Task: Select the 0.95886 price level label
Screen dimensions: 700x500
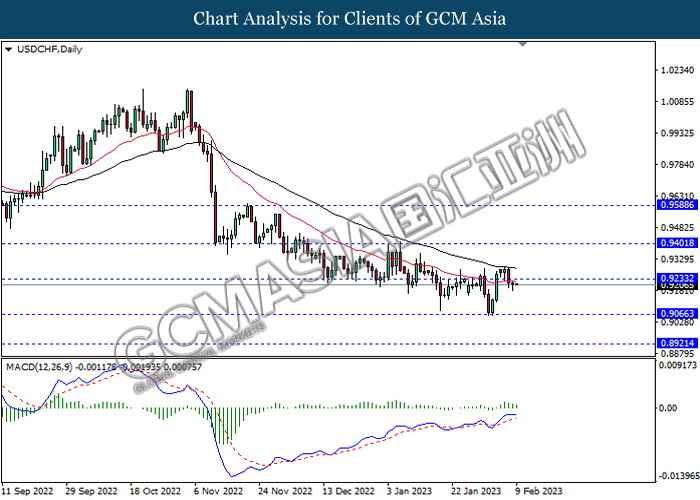Action: [x=677, y=205]
